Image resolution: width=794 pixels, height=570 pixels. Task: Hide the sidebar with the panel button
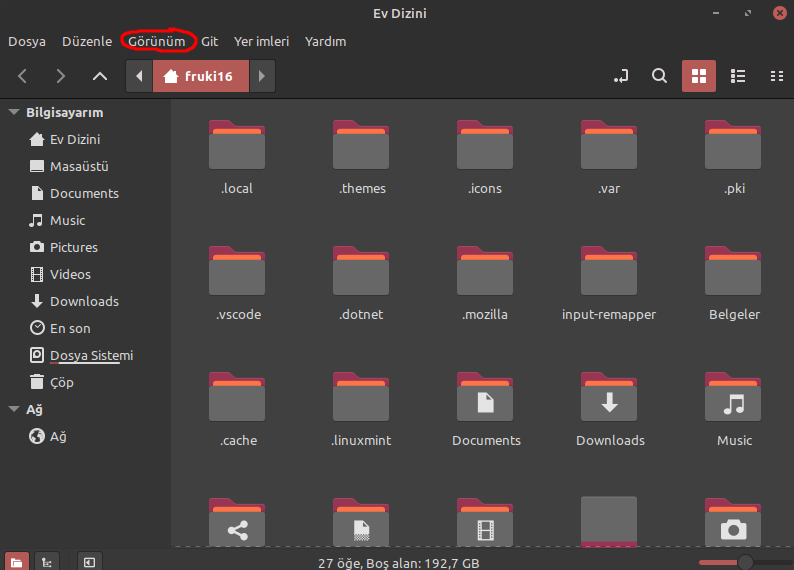[x=90, y=562]
